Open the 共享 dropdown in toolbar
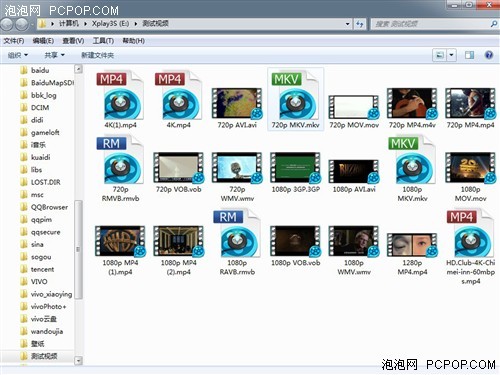The width and height of the screenshot is (500, 375). pyautogui.click(x=54, y=55)
